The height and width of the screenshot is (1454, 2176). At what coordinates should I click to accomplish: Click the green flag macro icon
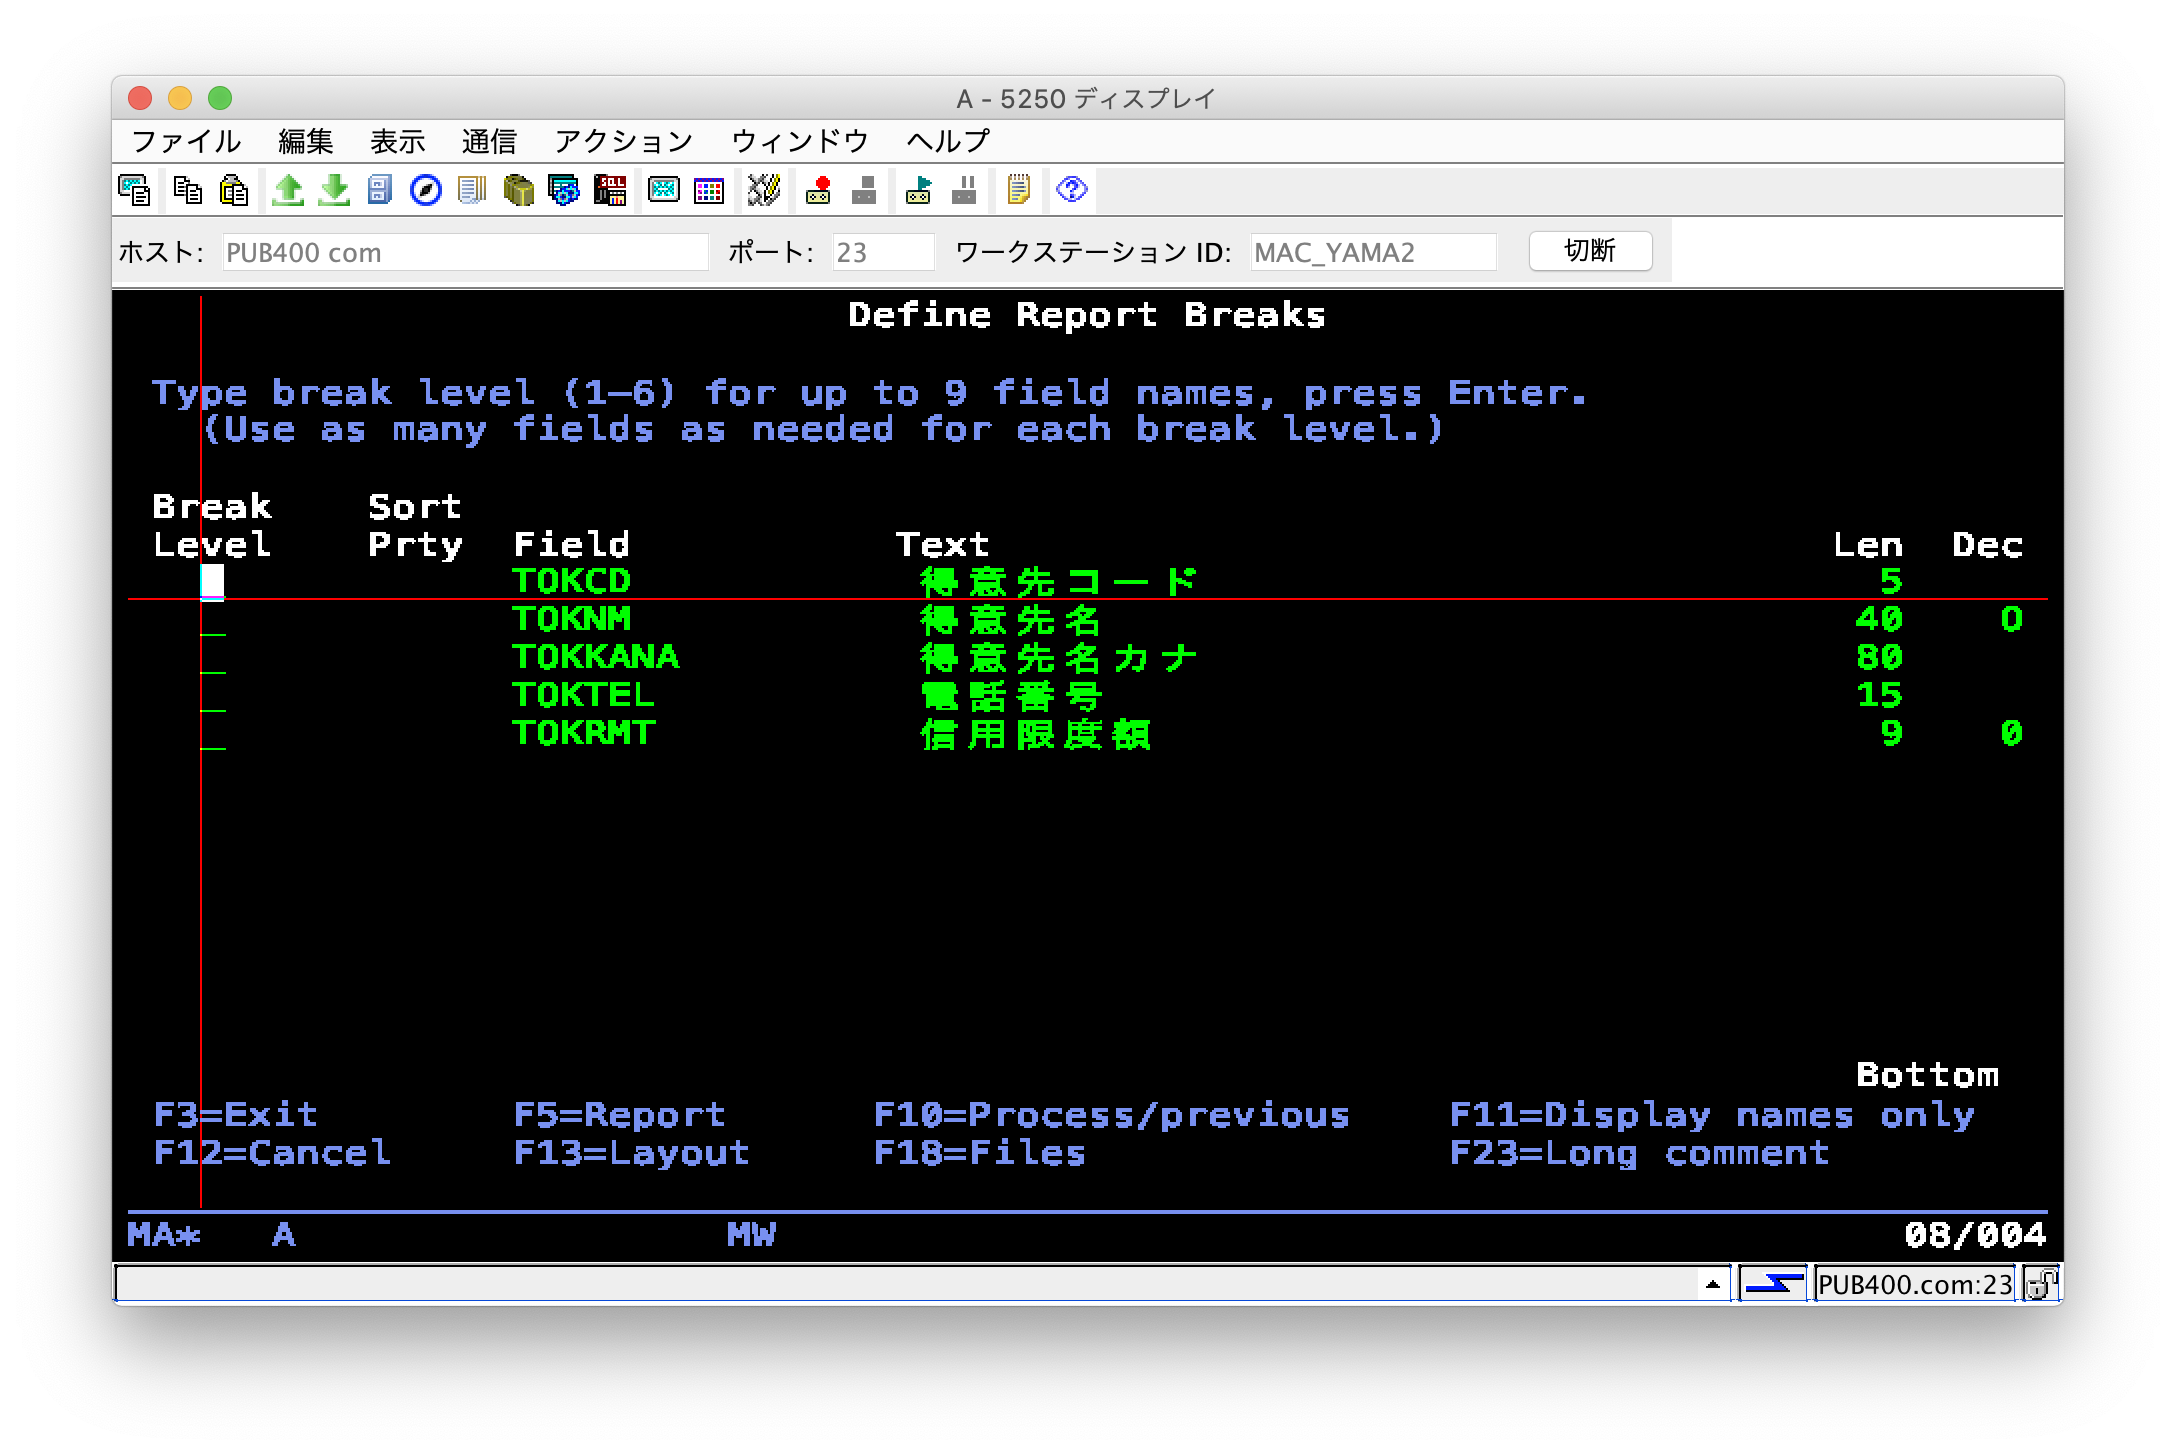[x=918, y=190]
